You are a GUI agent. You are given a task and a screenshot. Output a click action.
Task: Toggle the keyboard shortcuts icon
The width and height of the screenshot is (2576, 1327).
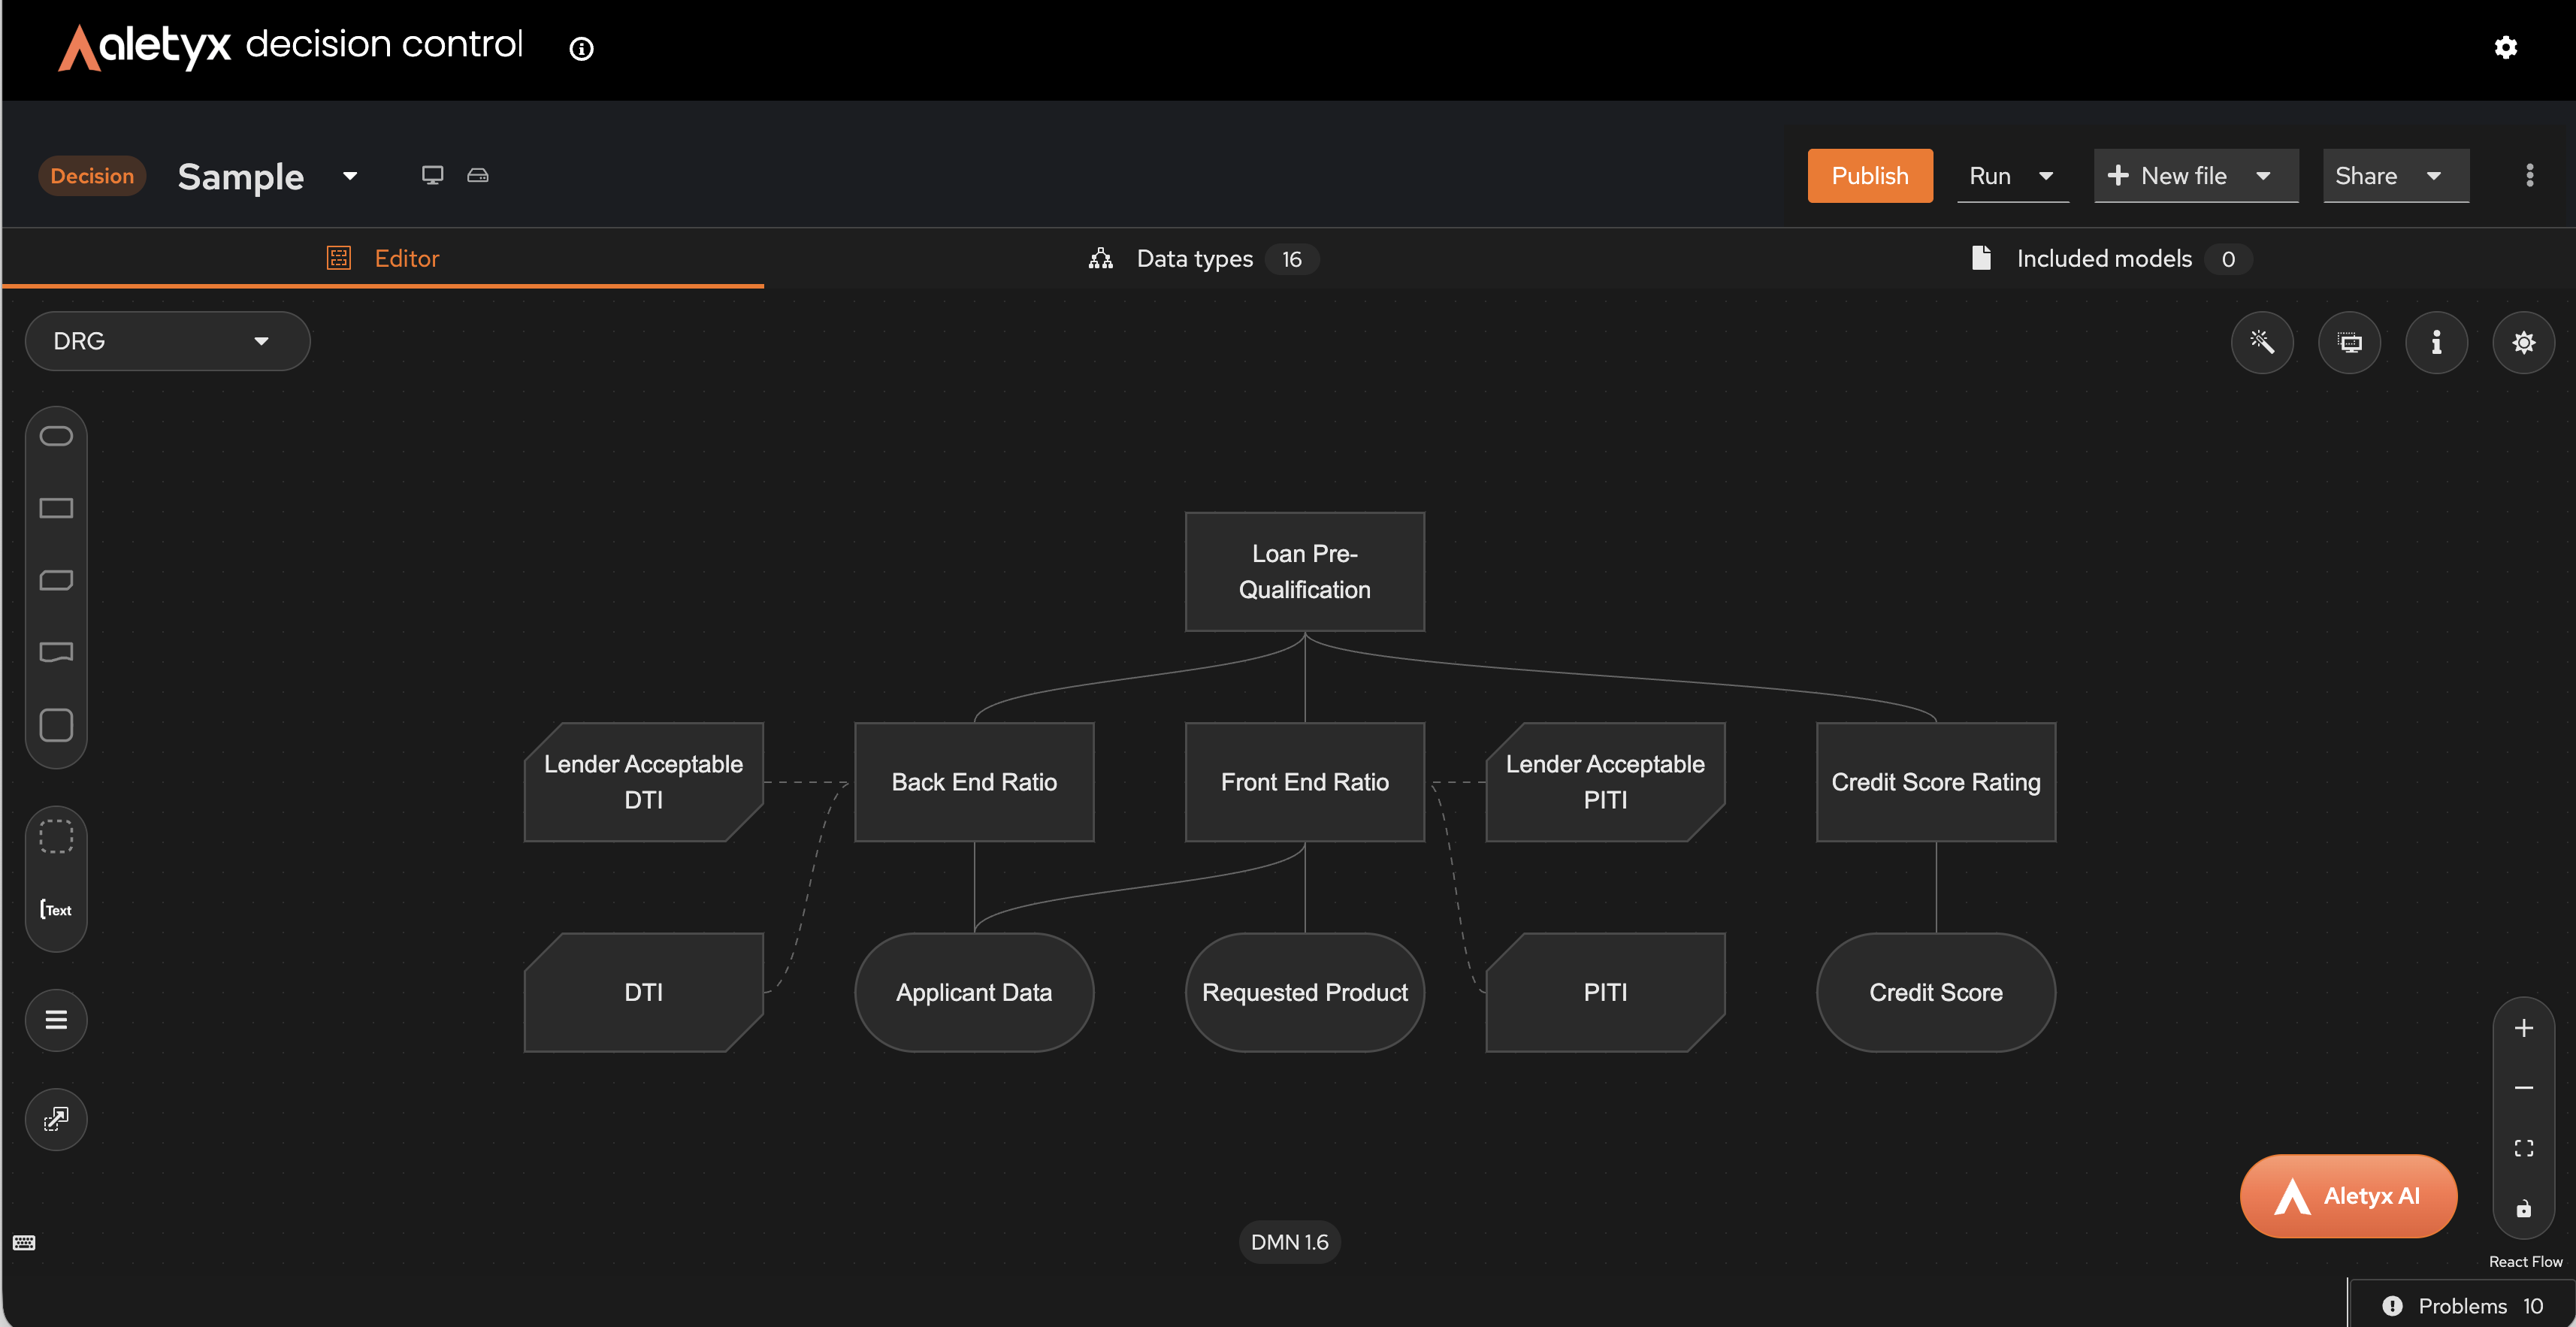[x=24, y=1242]
